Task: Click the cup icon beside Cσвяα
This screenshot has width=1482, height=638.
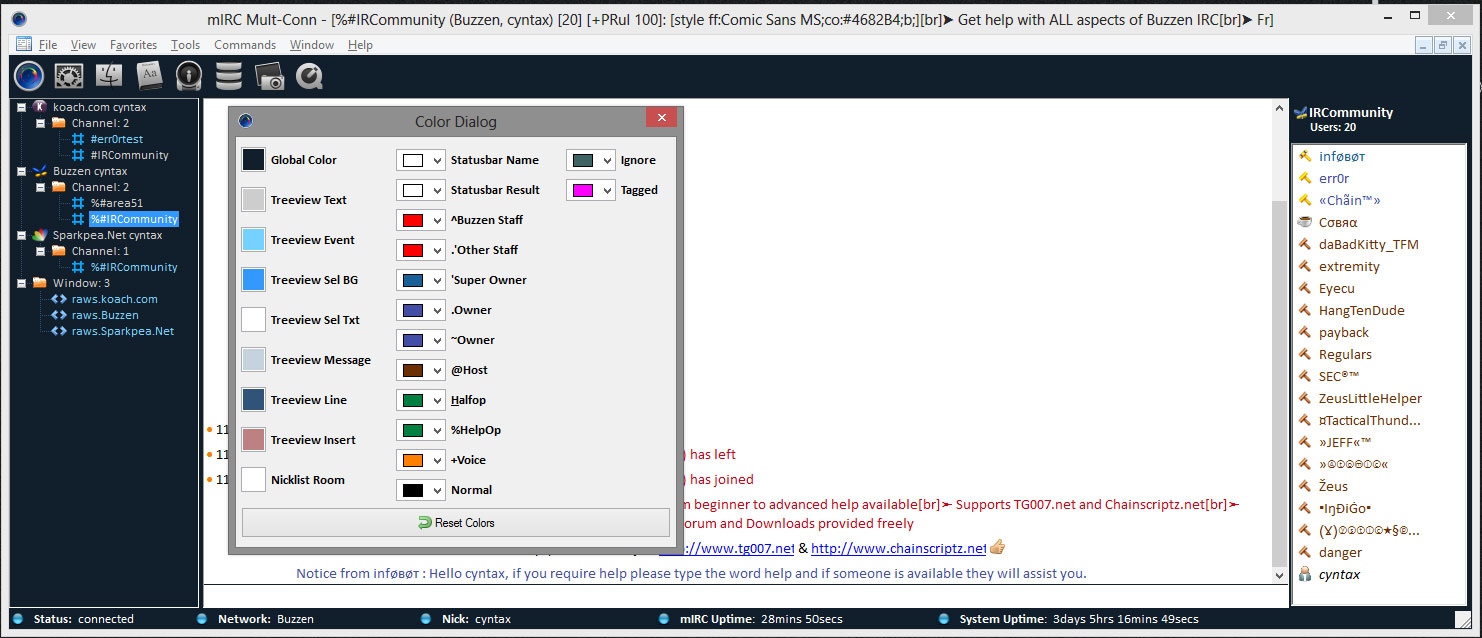Action: pyautogui.click(x=1304, y=222)
